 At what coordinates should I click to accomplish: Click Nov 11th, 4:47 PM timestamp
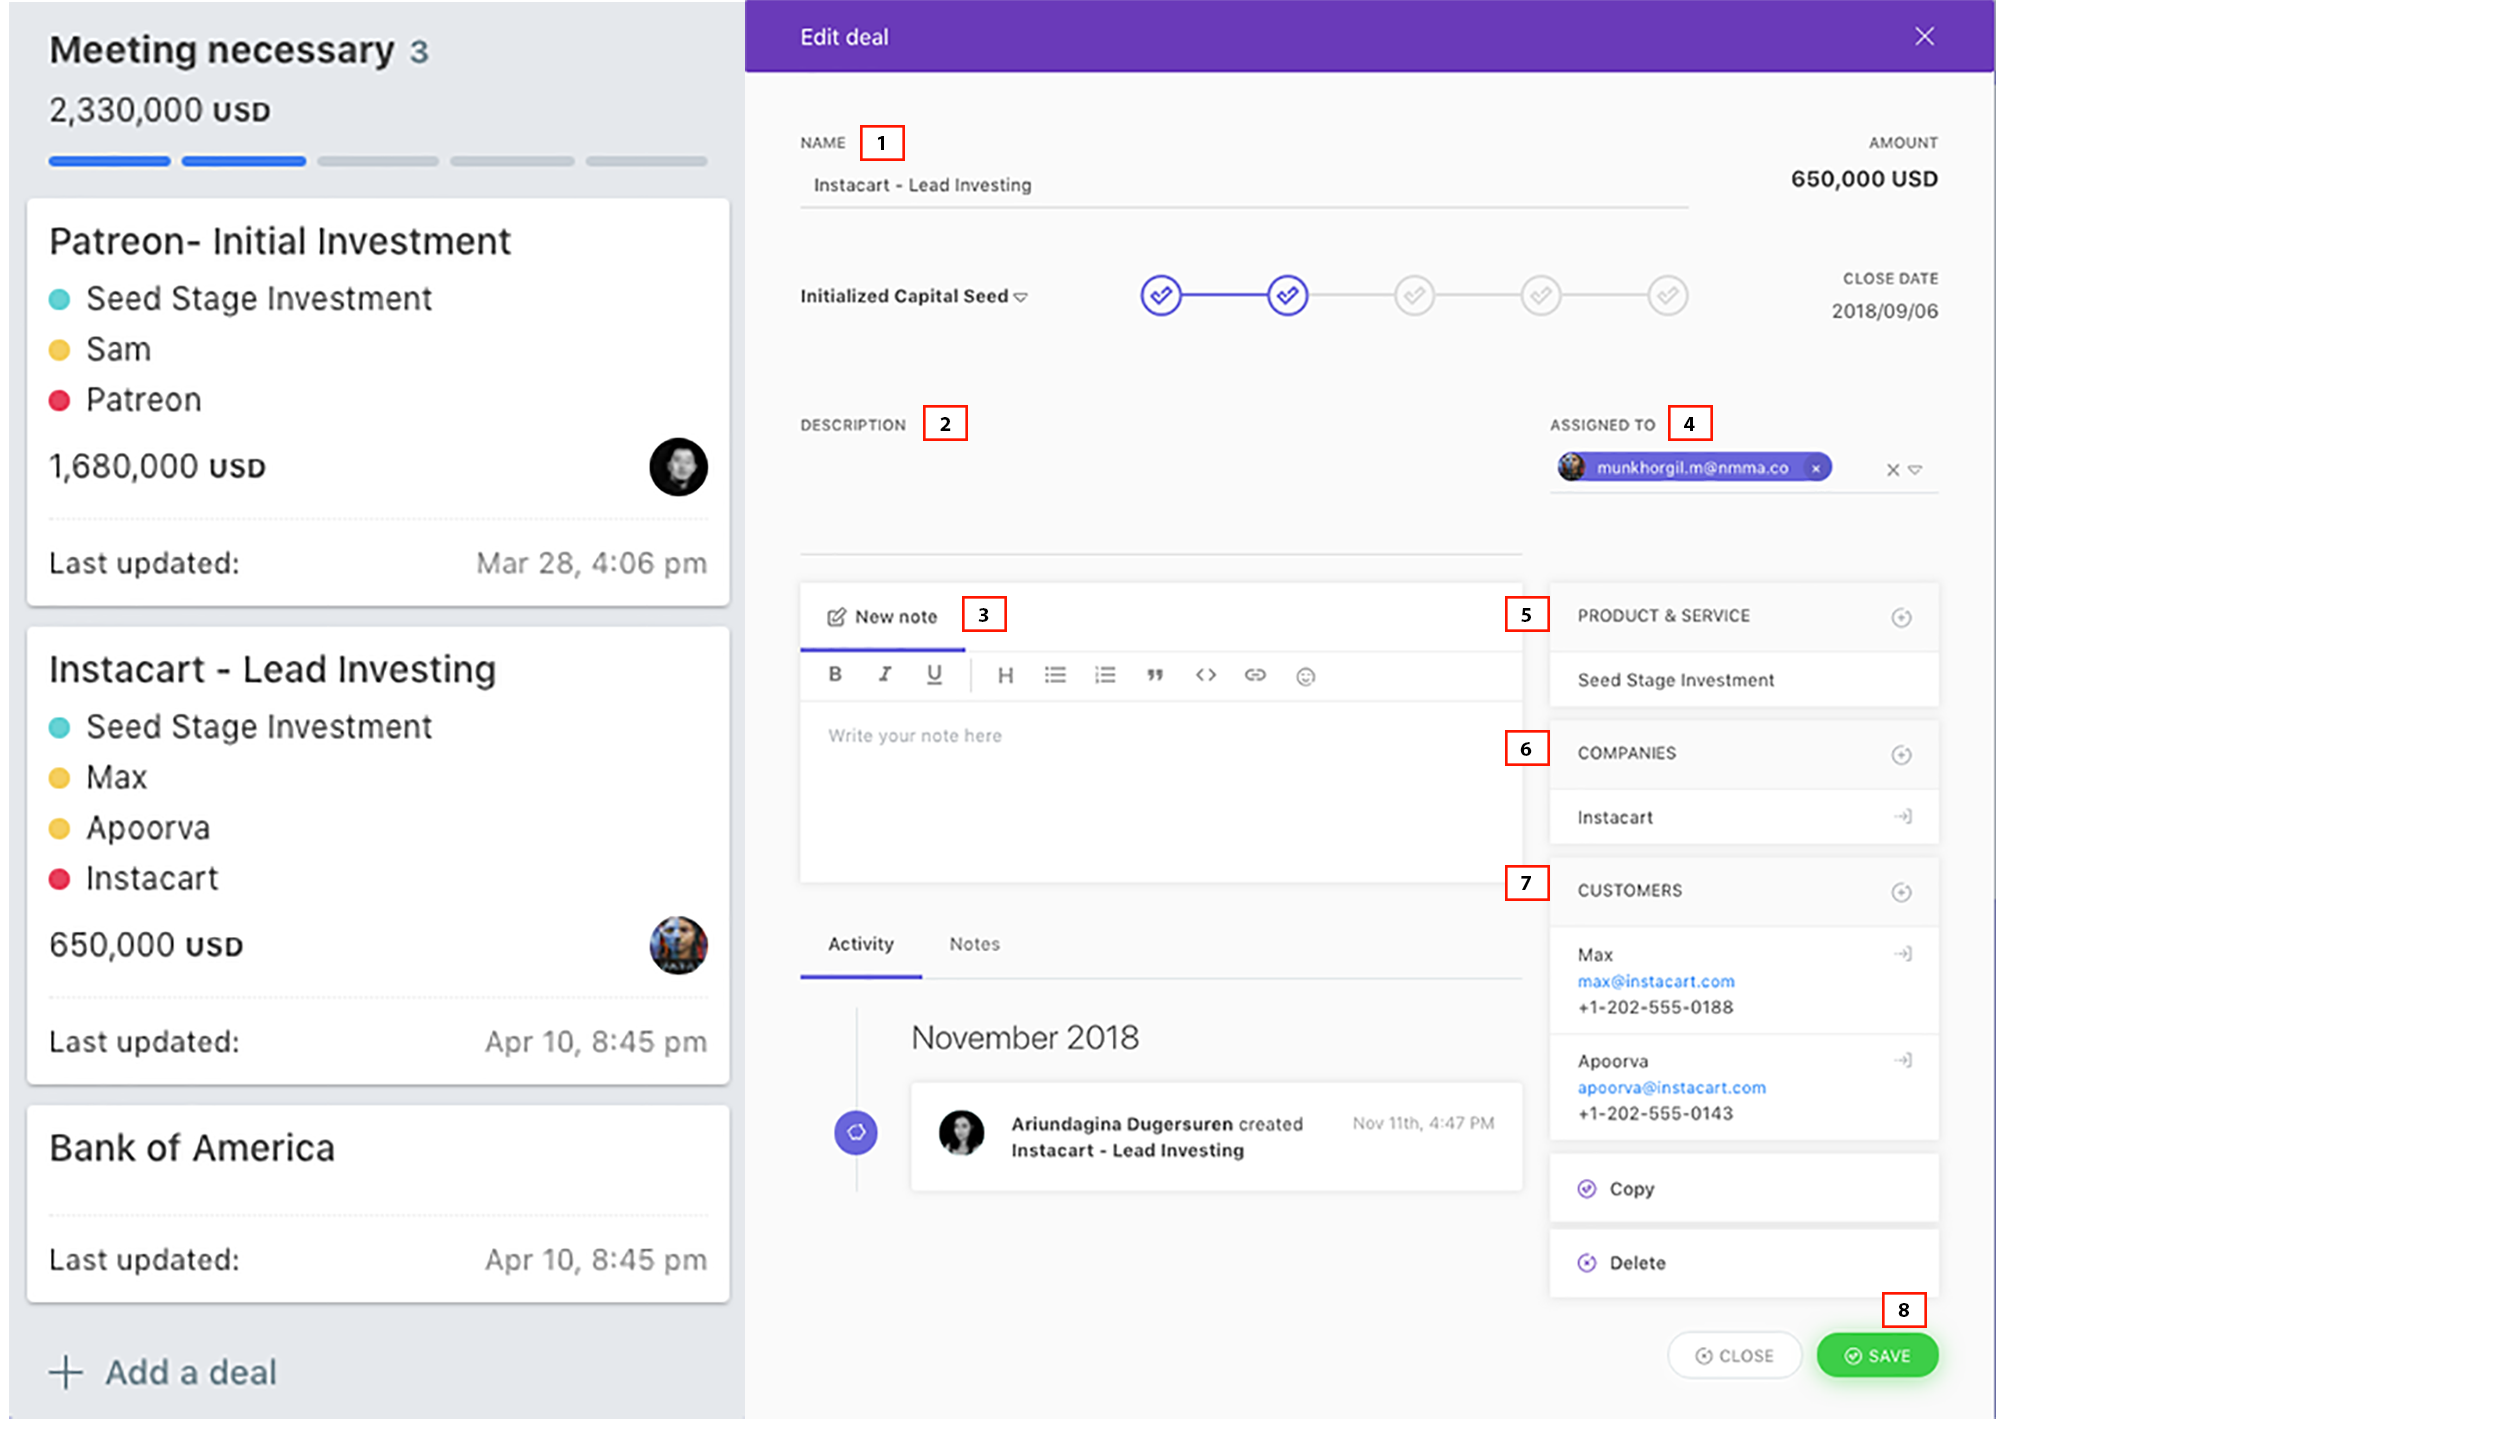(1423, 1123)
